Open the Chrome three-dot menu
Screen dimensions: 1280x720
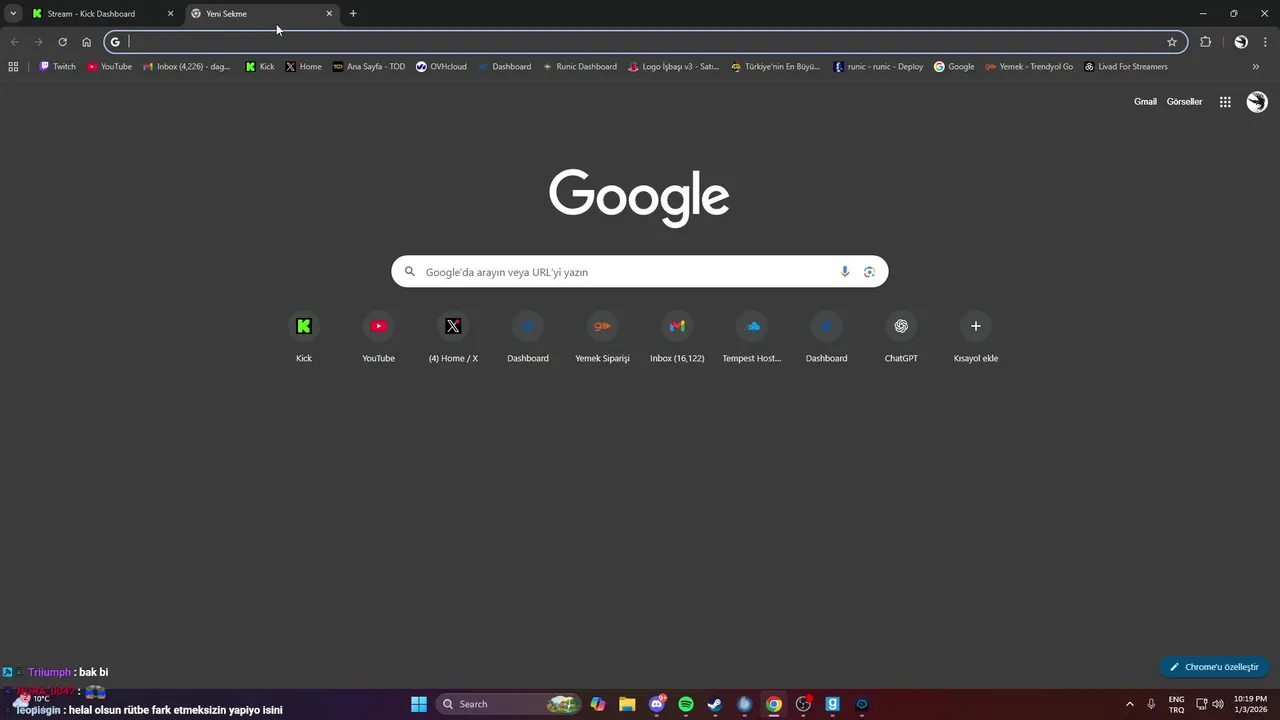[1265, 42]
